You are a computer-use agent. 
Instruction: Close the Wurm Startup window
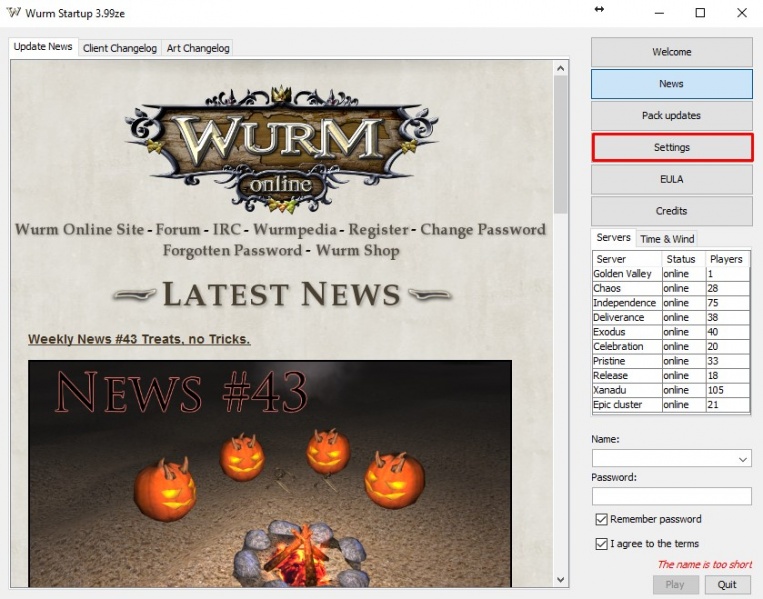pos(742,13)
